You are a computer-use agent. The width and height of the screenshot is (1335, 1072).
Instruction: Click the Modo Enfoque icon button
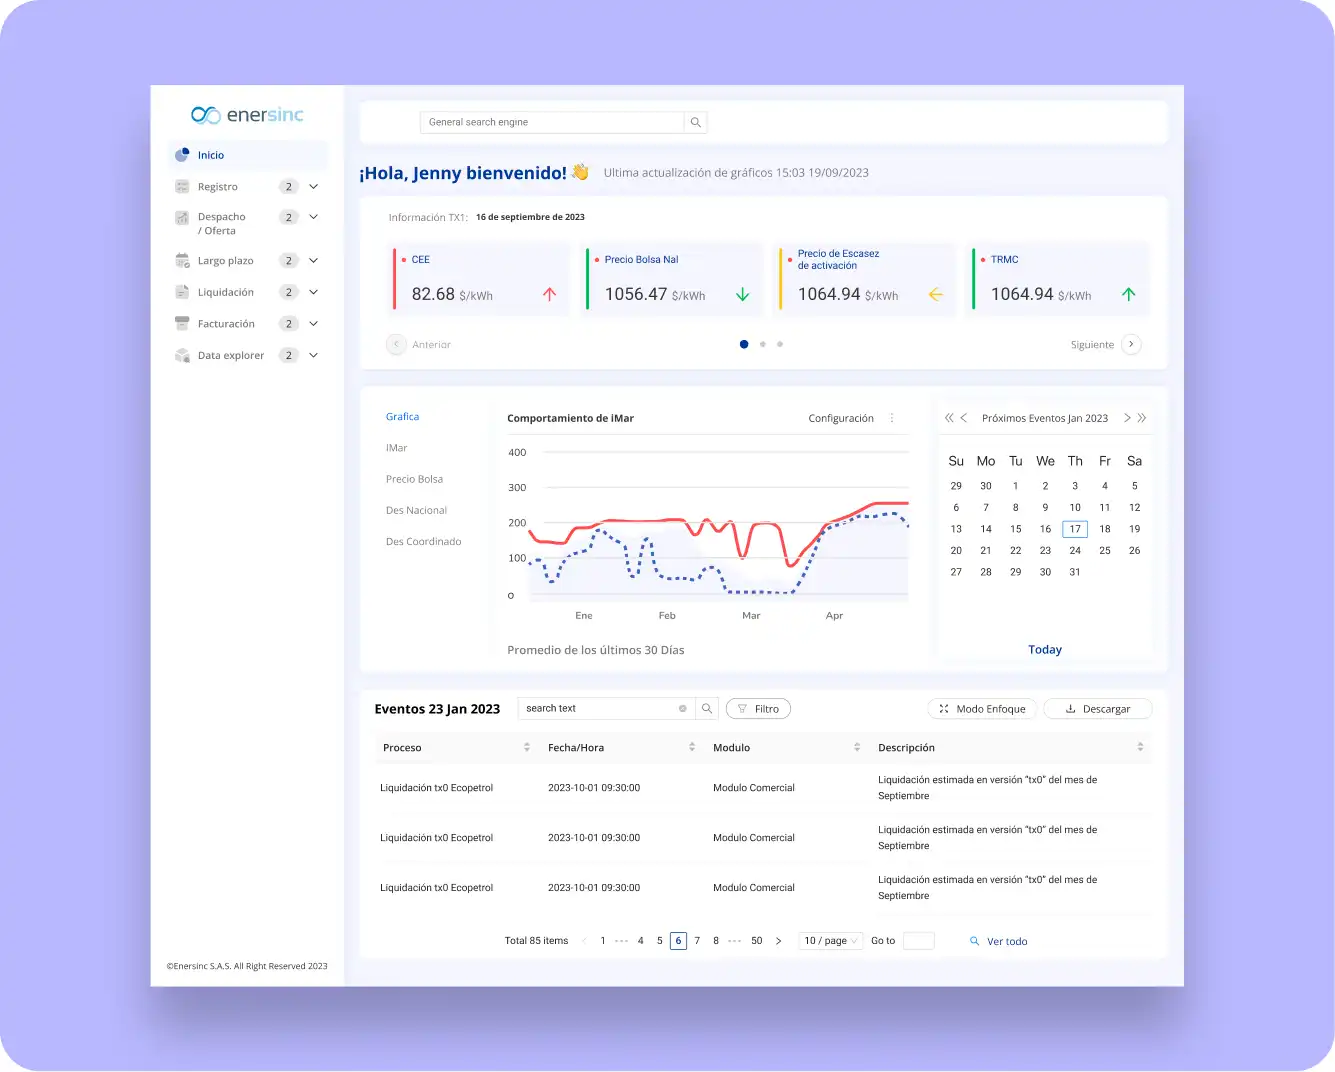[943, 708]
